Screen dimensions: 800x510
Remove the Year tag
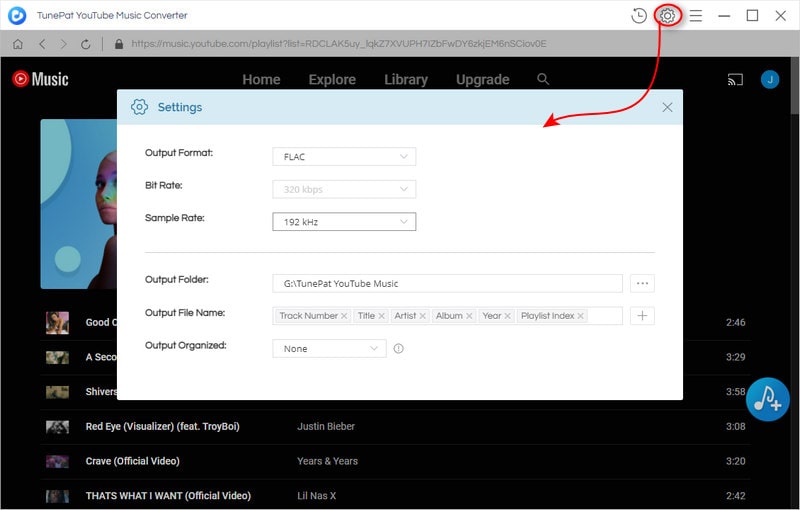pos(508,316)
